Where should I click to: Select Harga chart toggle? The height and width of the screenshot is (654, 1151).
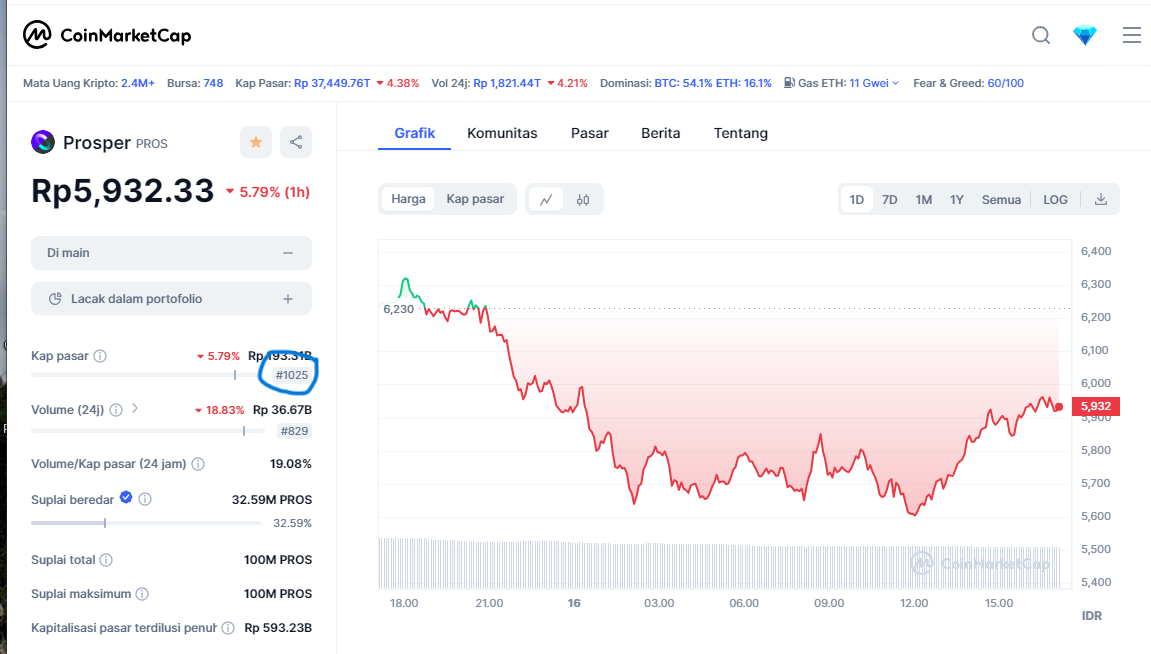click(408, 199)
